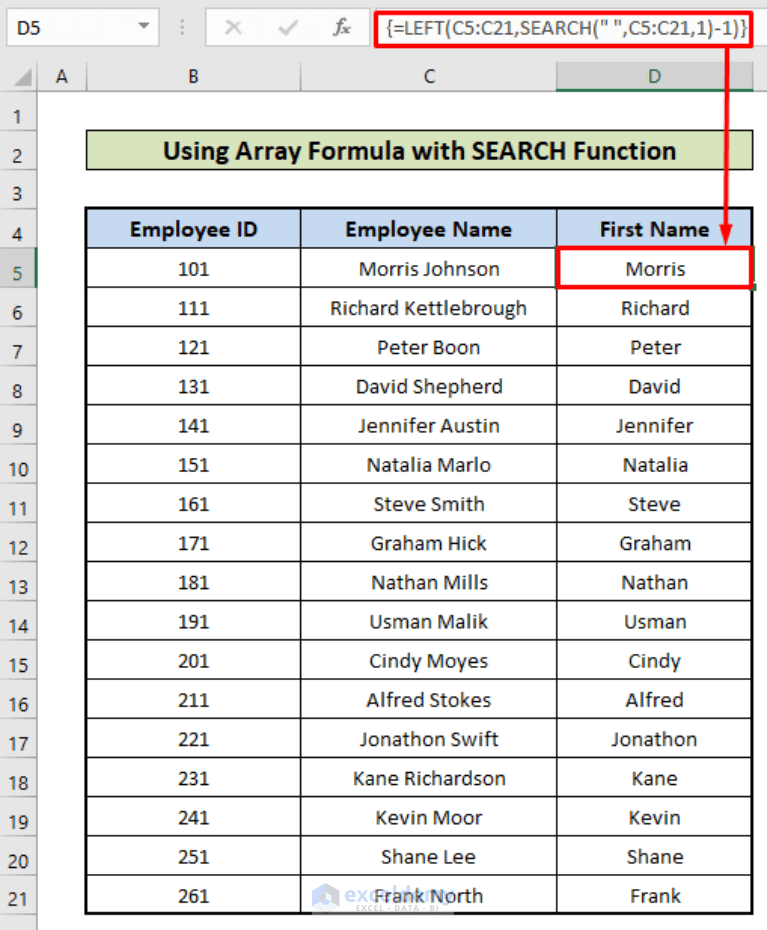767x930 pixels.
Task: Select cell containing ID 261
Action: pyautogui.click(x=193, y=895)
